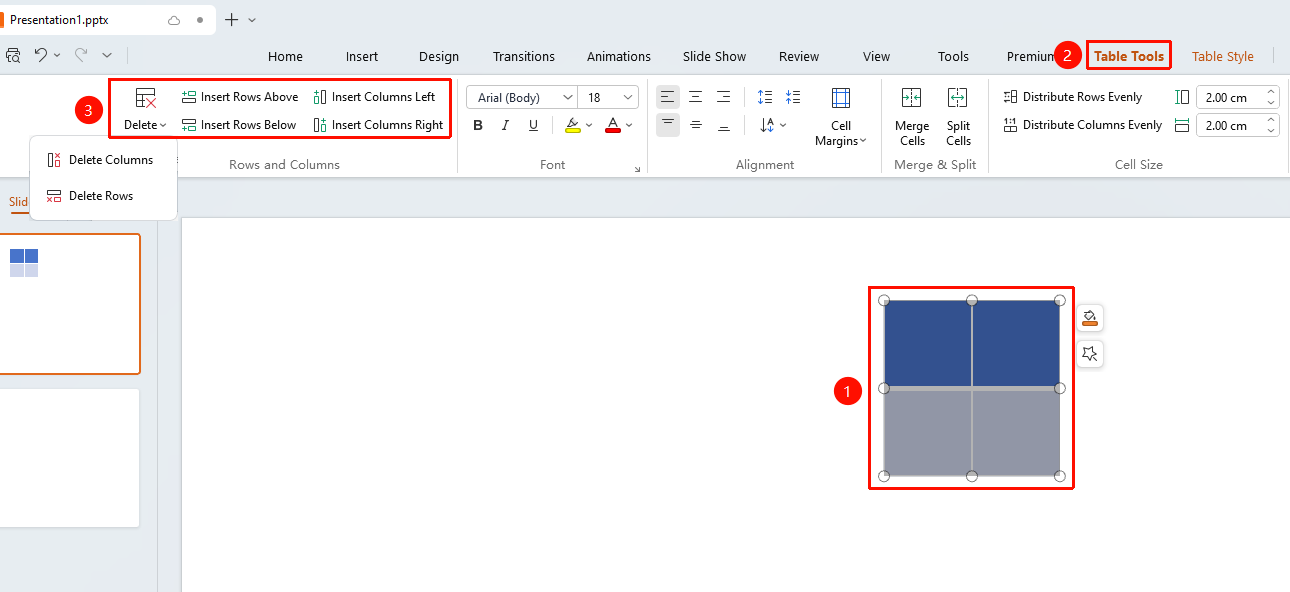
Task: Insert columns to the right
Action: 378,125
